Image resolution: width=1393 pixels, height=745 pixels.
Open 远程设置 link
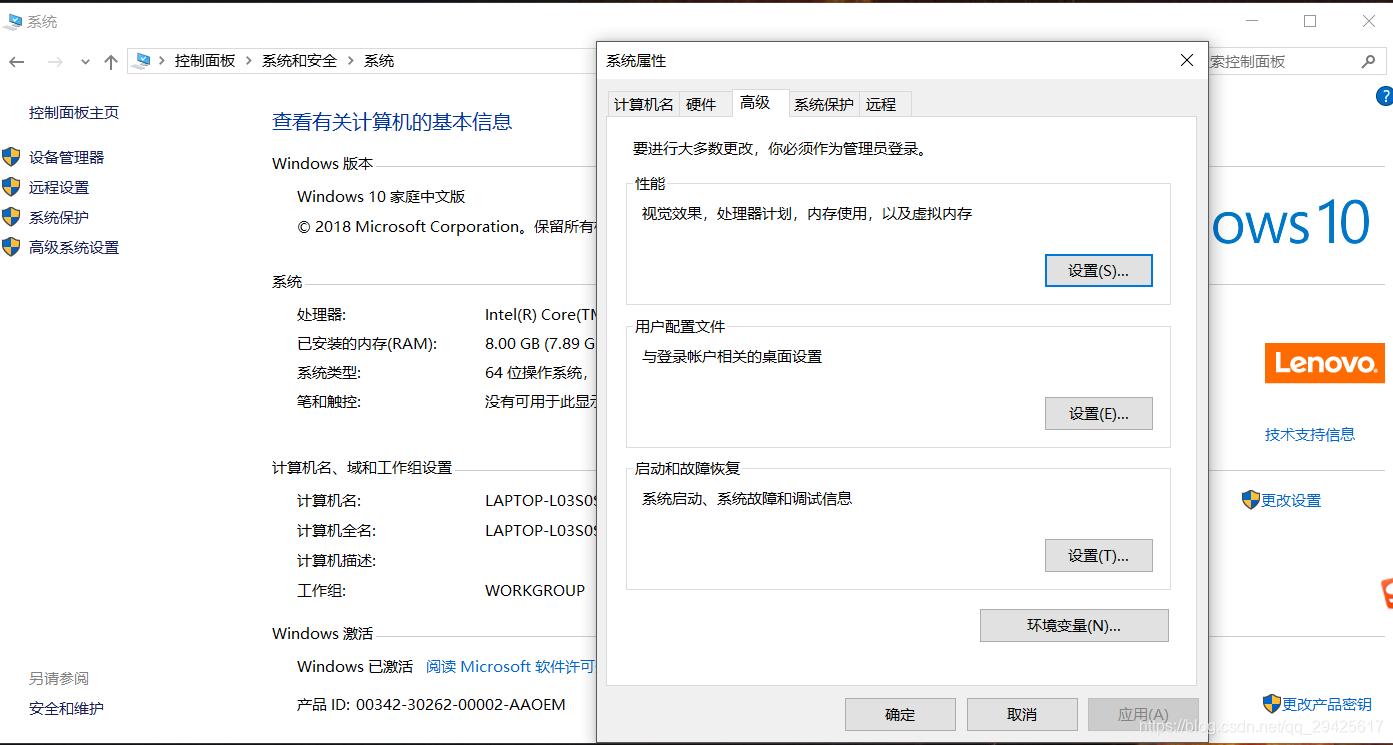point(59,187)
